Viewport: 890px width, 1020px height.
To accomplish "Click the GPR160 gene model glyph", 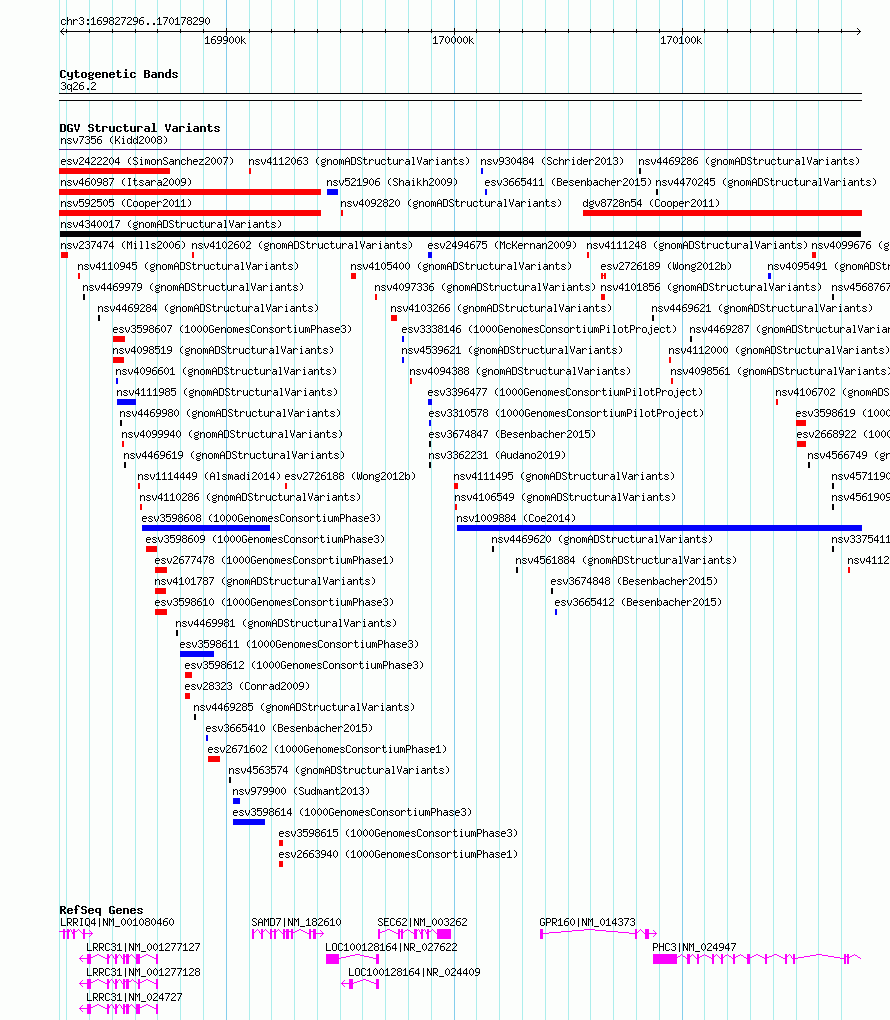I will [599, 933].
